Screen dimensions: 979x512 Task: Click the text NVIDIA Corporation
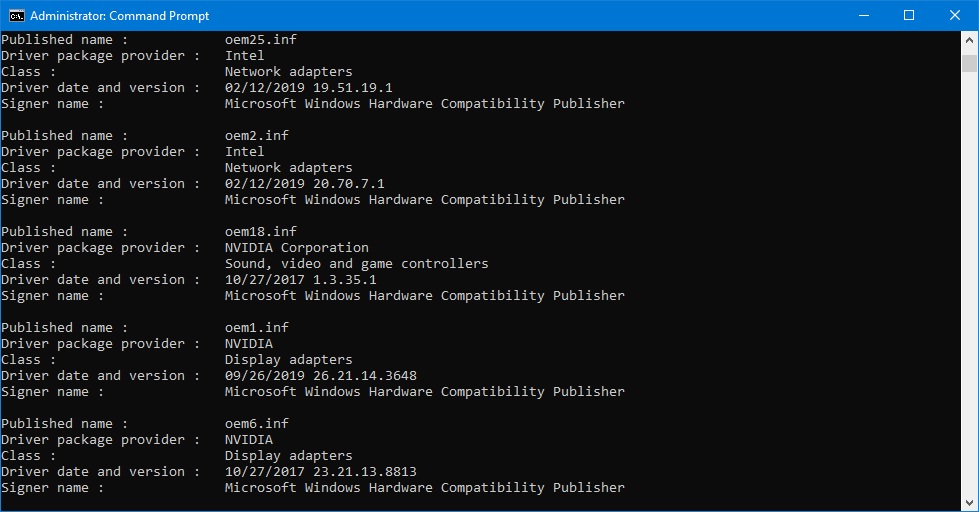click(297, 248)
